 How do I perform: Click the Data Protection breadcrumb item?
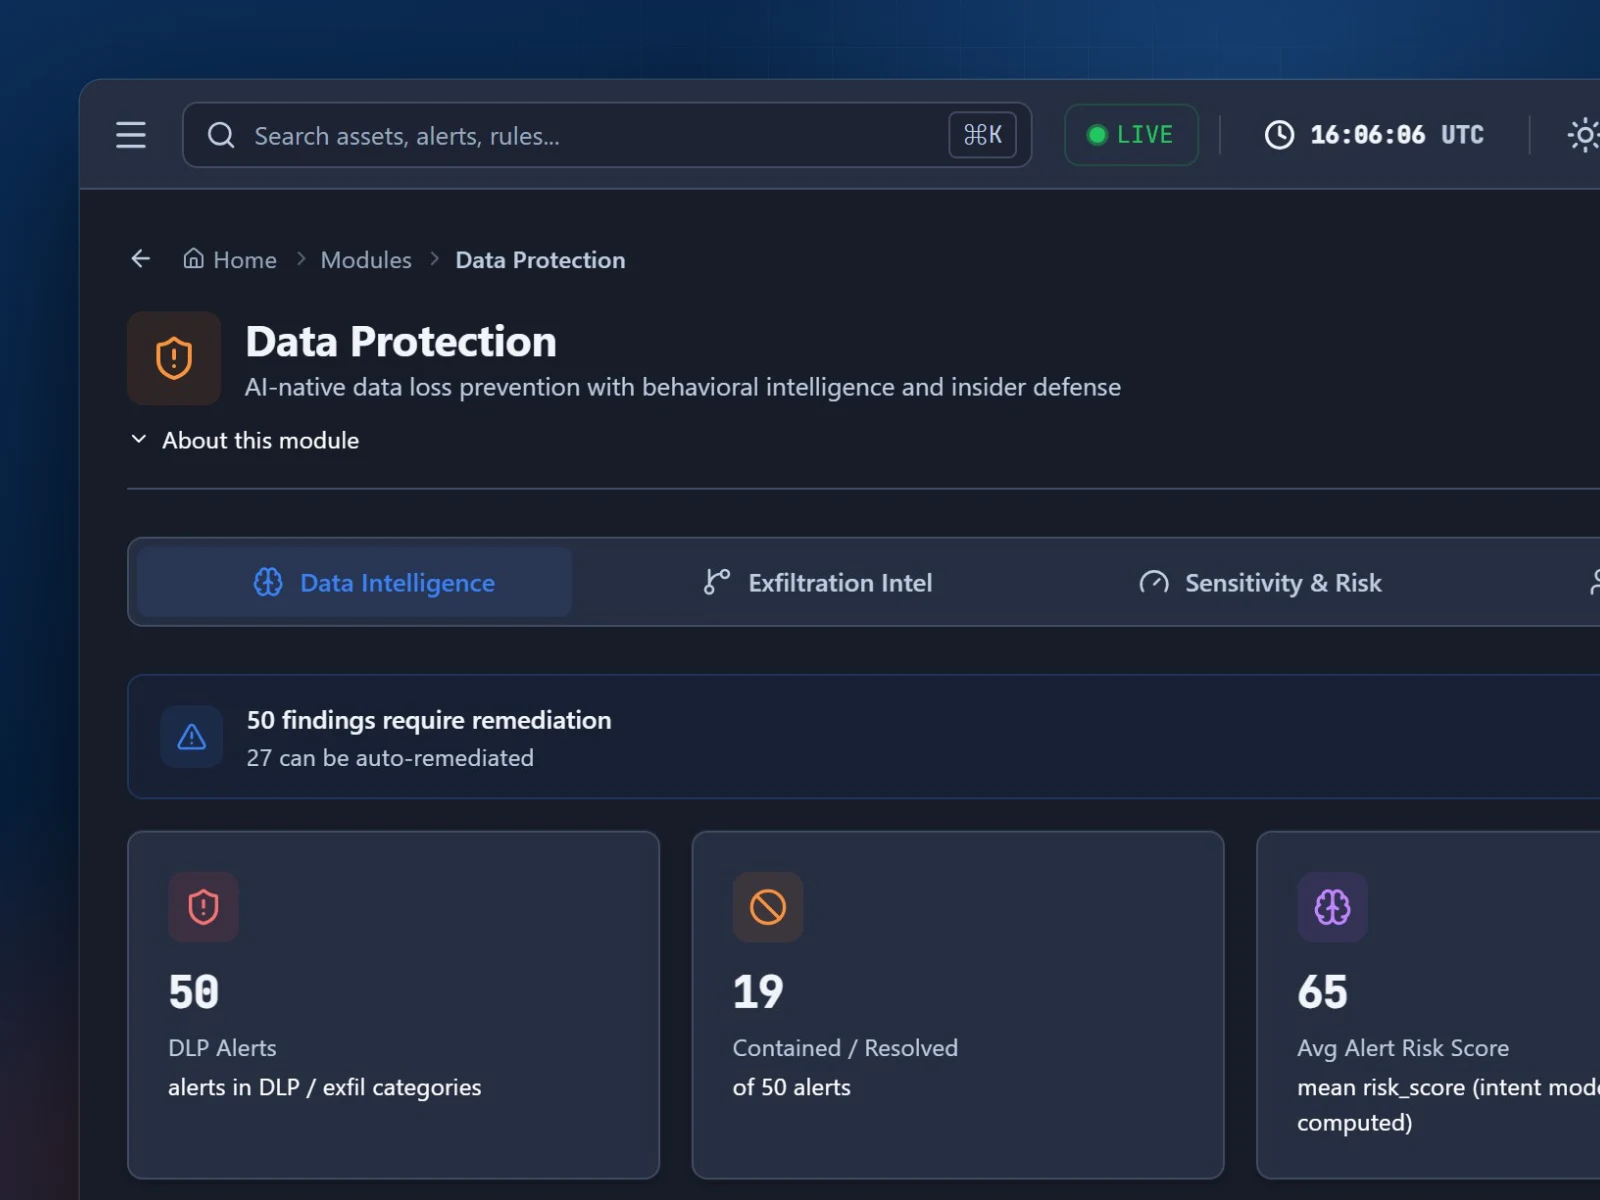(540, 260)
